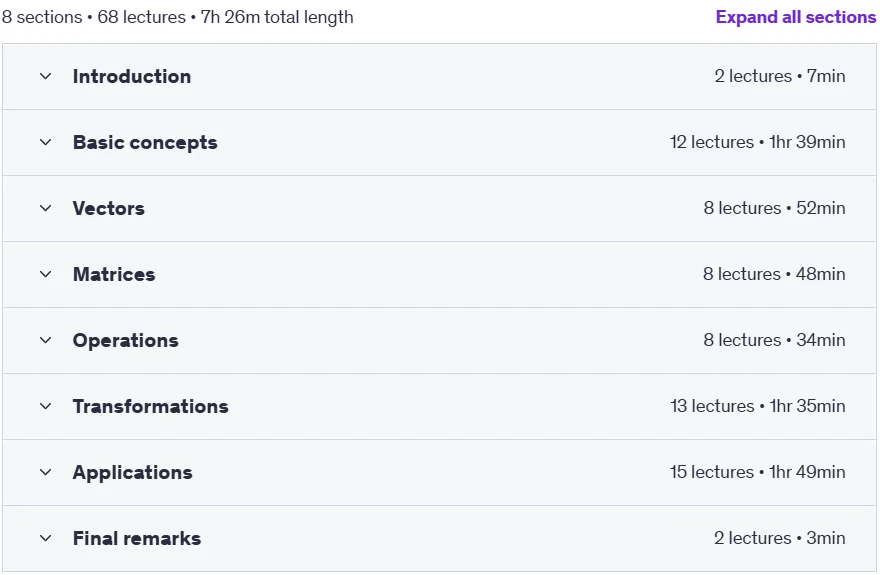
Task: Open the Final remarks section heading
Action: pos(137,539)
